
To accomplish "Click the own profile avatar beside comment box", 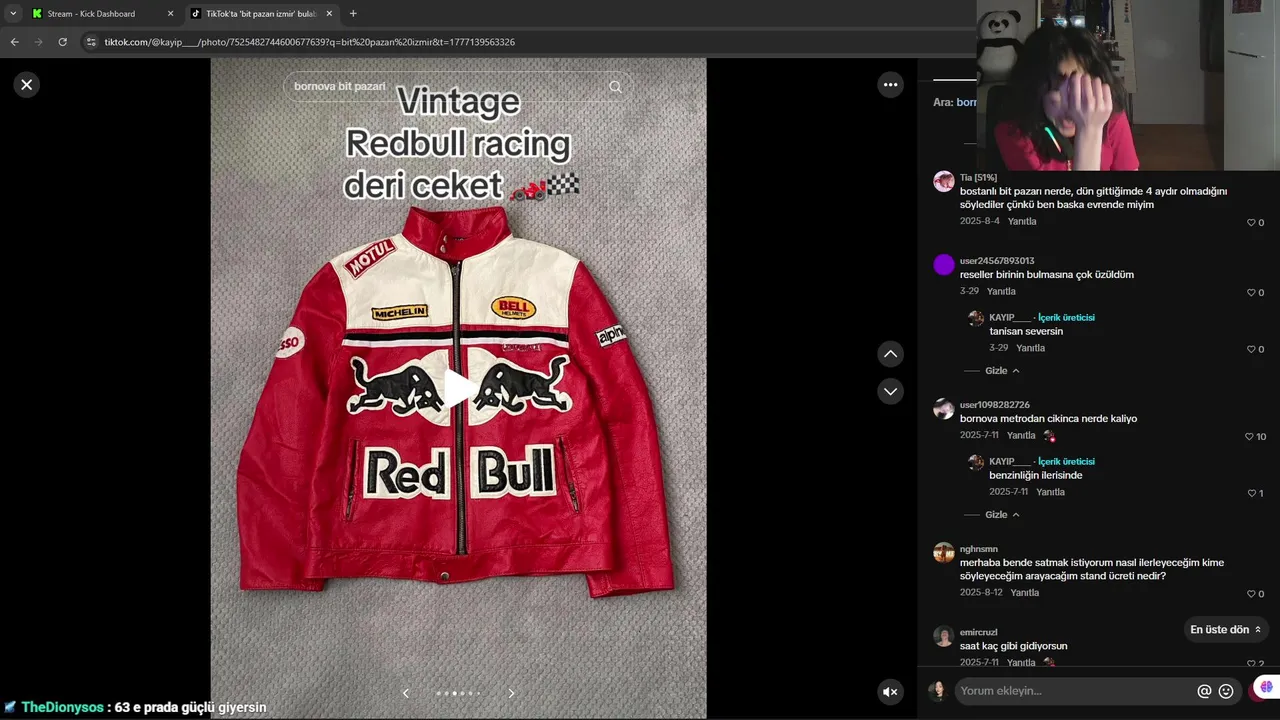I will pyautogui.click(x=937, y=691).
